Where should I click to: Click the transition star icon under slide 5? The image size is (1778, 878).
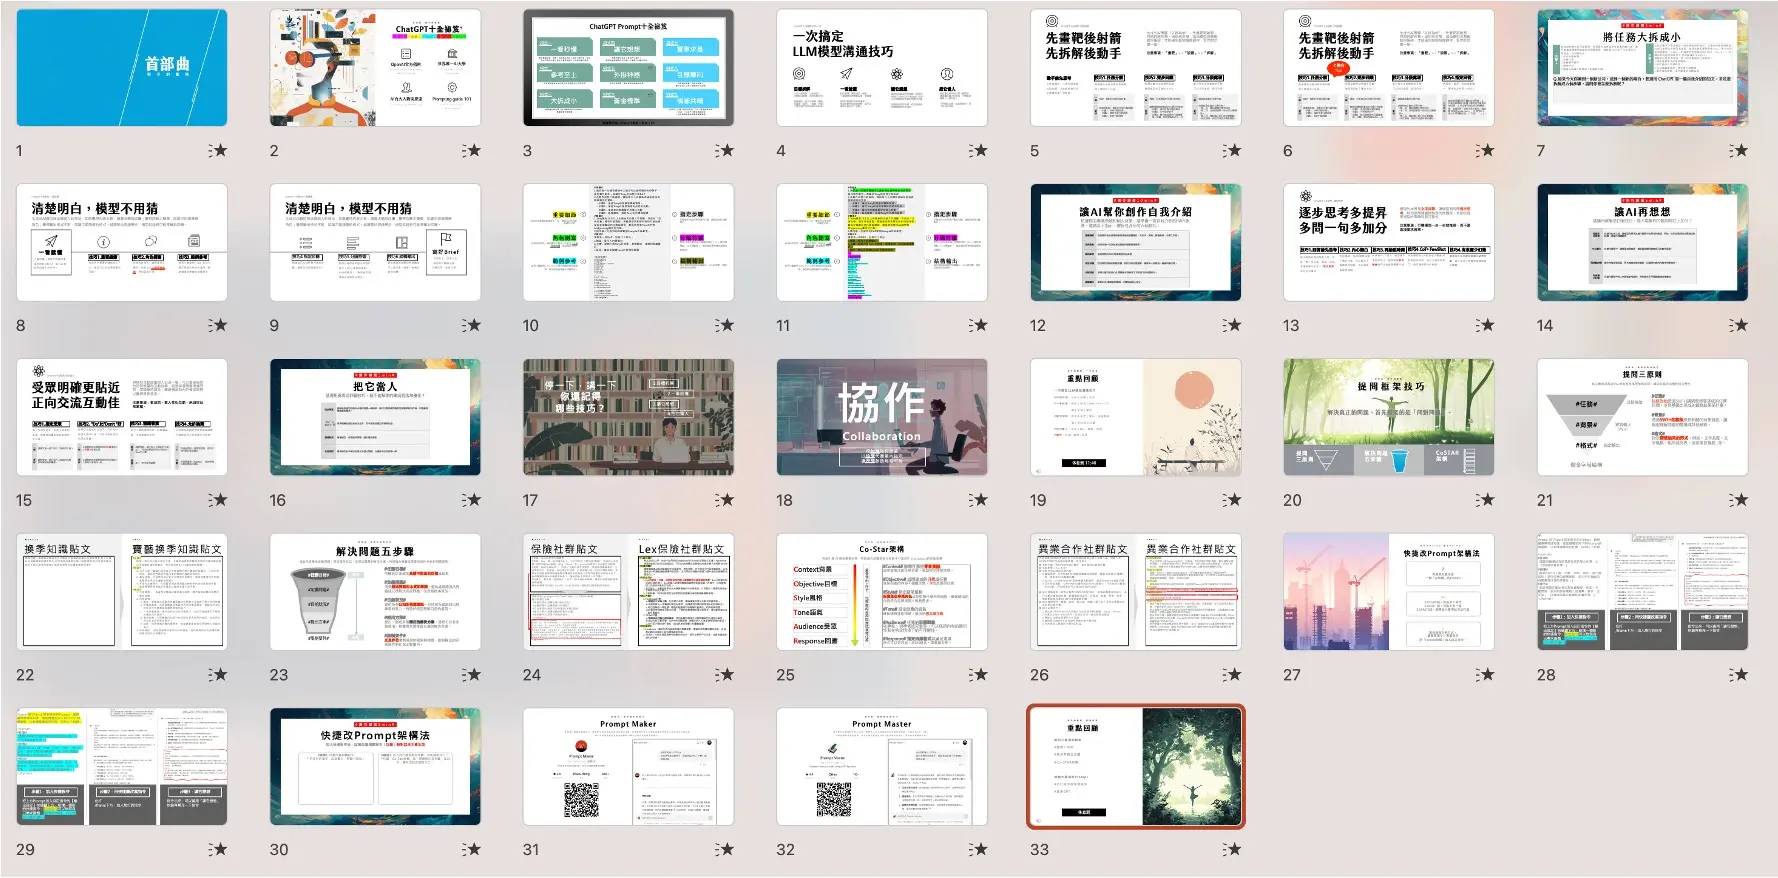(x=1232, y=150)
